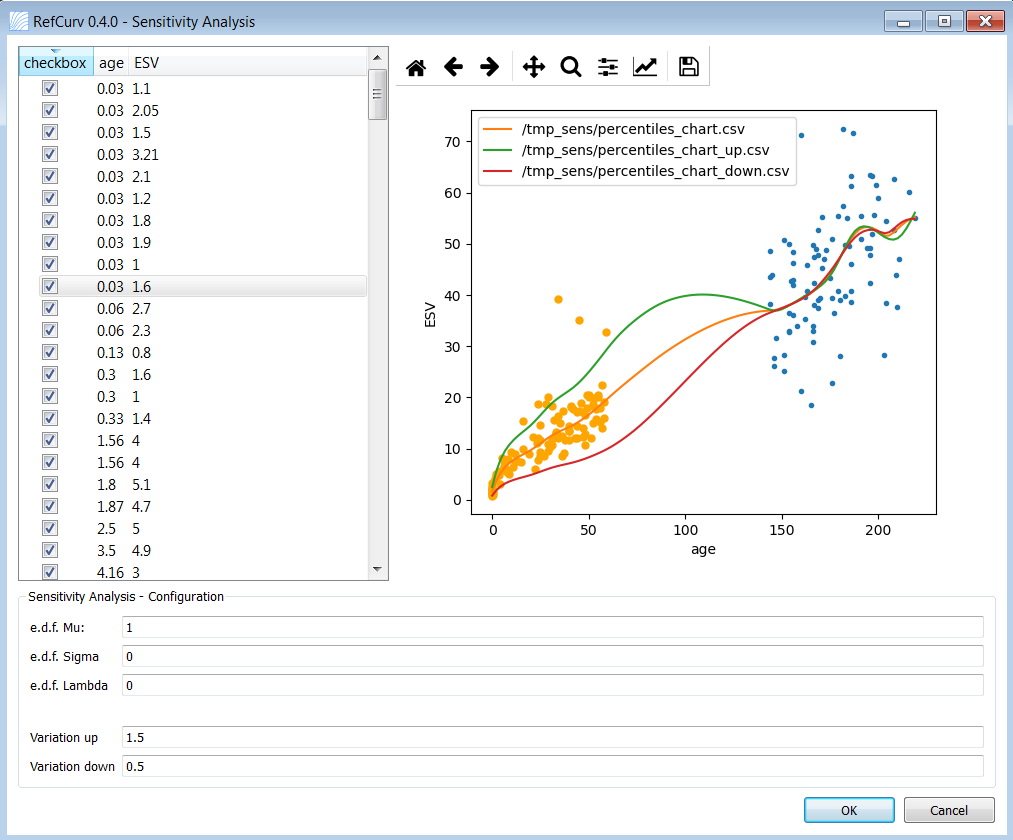Click the RefCurv application icon in title bar
Screen dimensions: 1013x840
click(19, 21)
